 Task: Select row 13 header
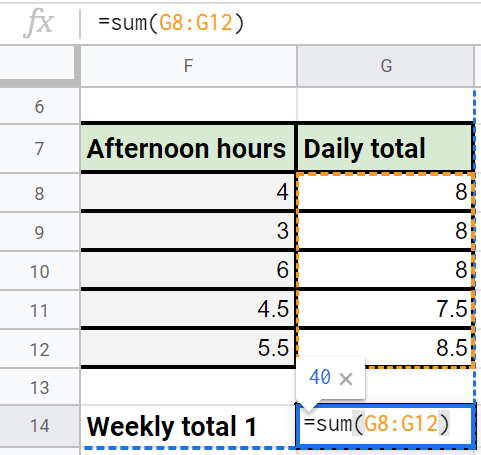(40, 387)
